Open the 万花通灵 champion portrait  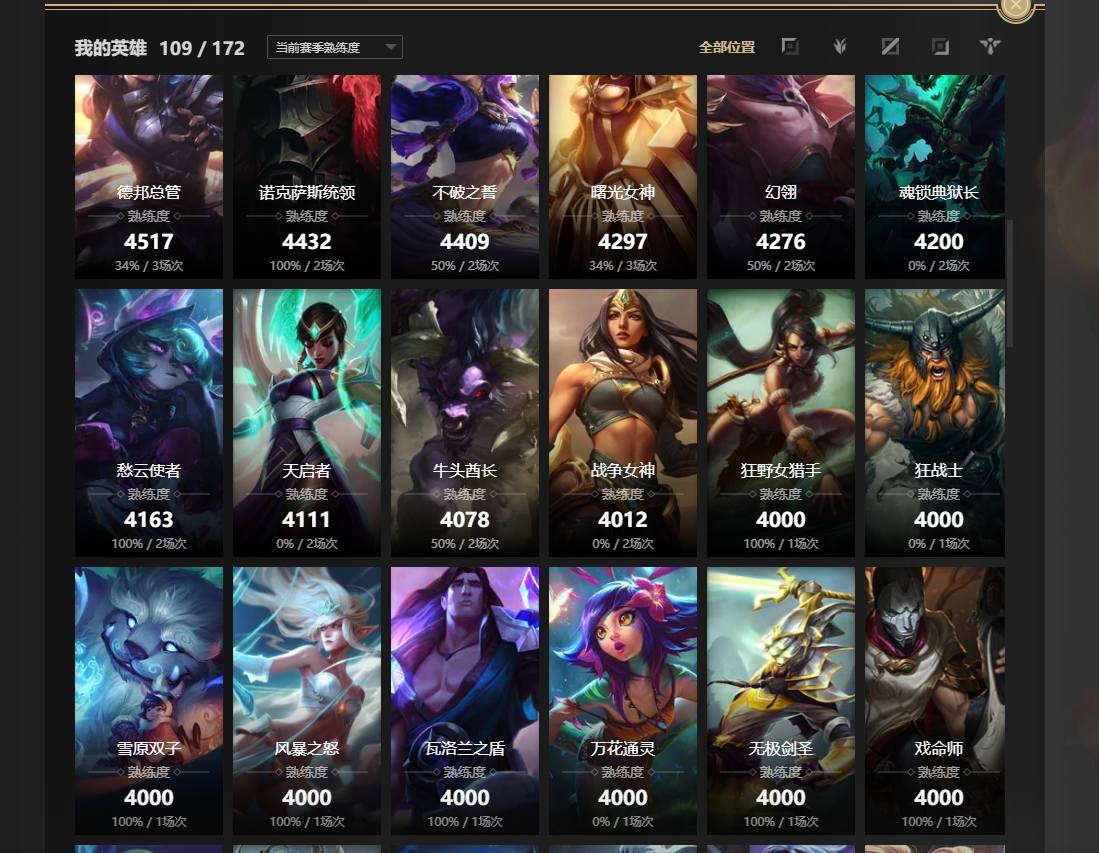coord(623,701)
